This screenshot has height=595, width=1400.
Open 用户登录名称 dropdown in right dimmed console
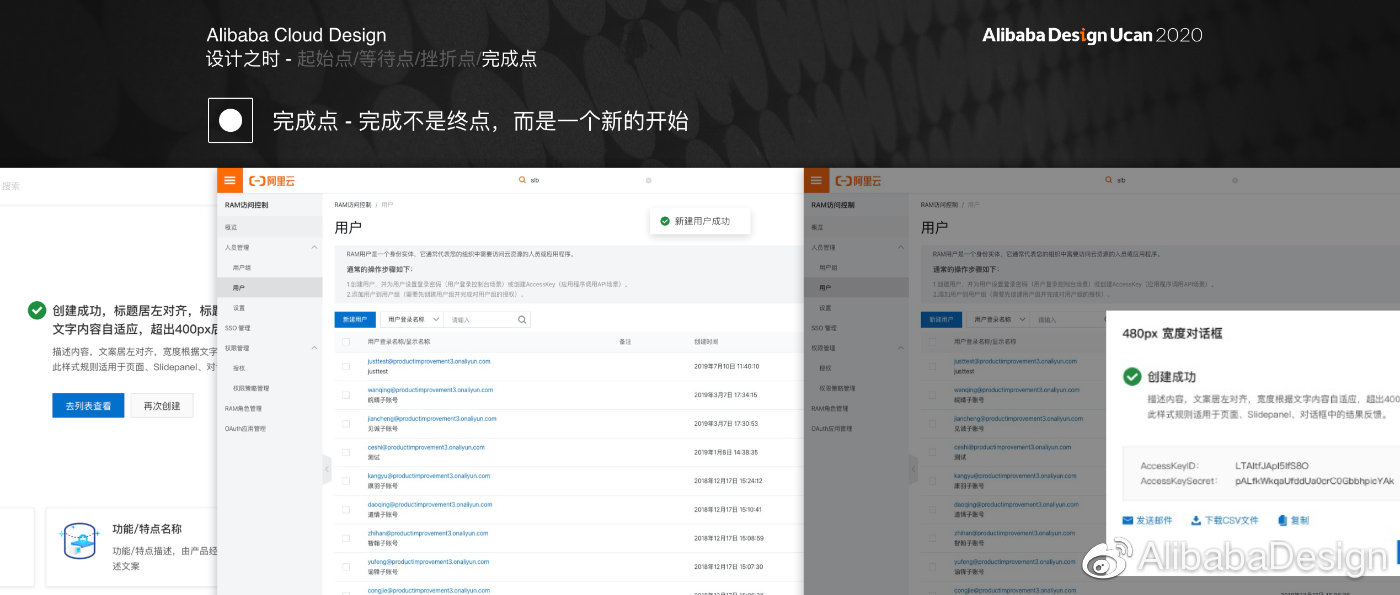[997, 320]
